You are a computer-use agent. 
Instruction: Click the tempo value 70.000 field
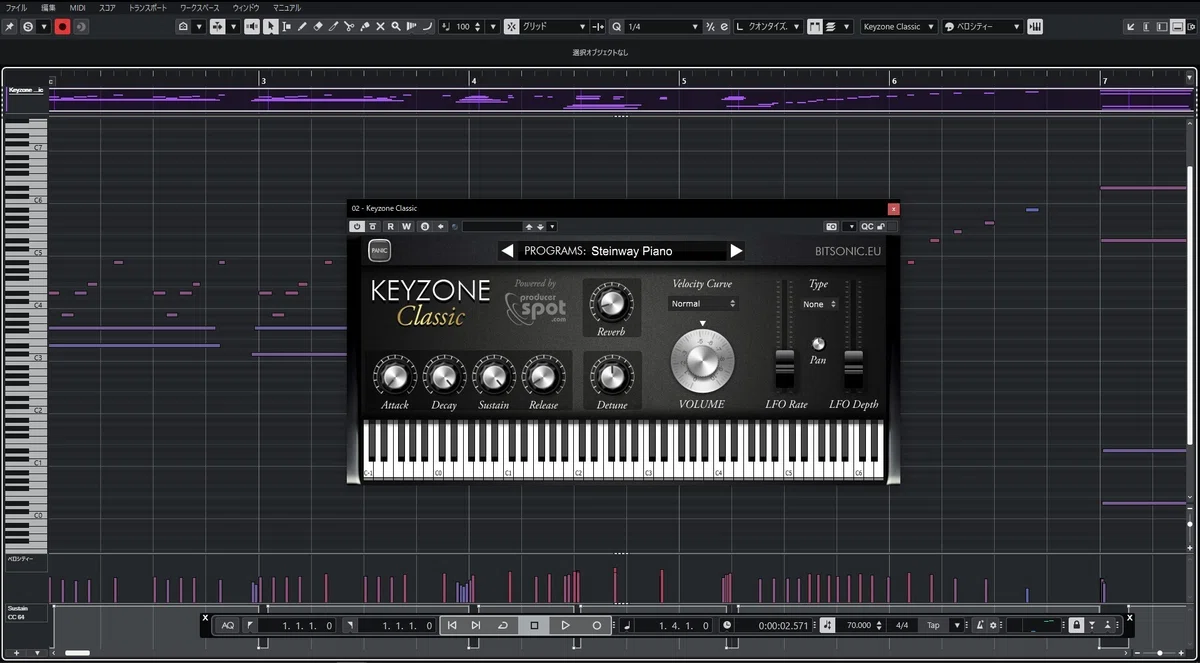click(858, 625)
